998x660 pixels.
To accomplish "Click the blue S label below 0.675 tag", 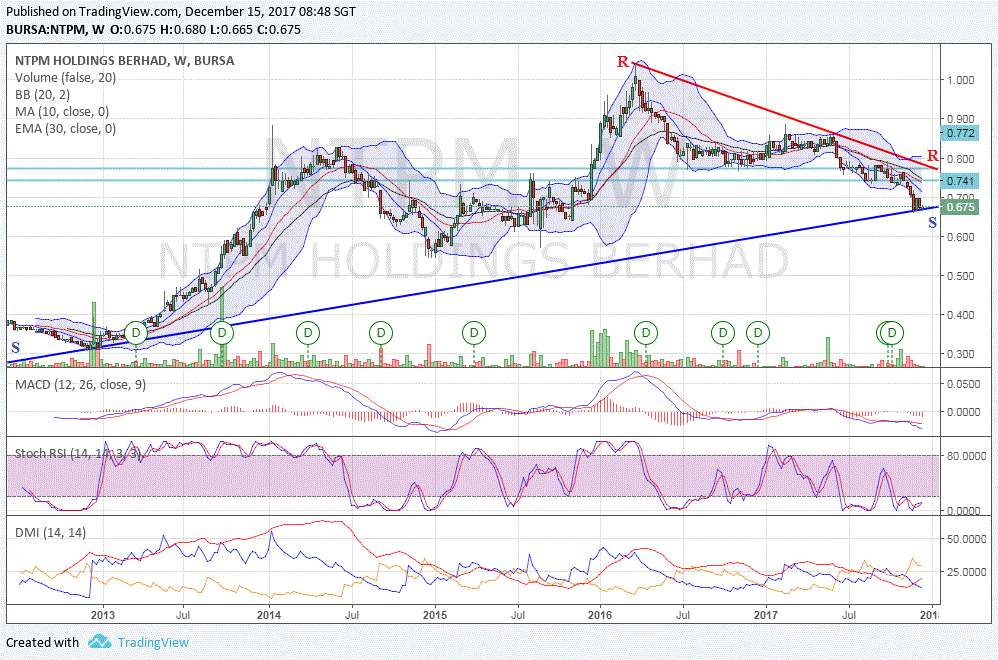I will coord(932,223).
